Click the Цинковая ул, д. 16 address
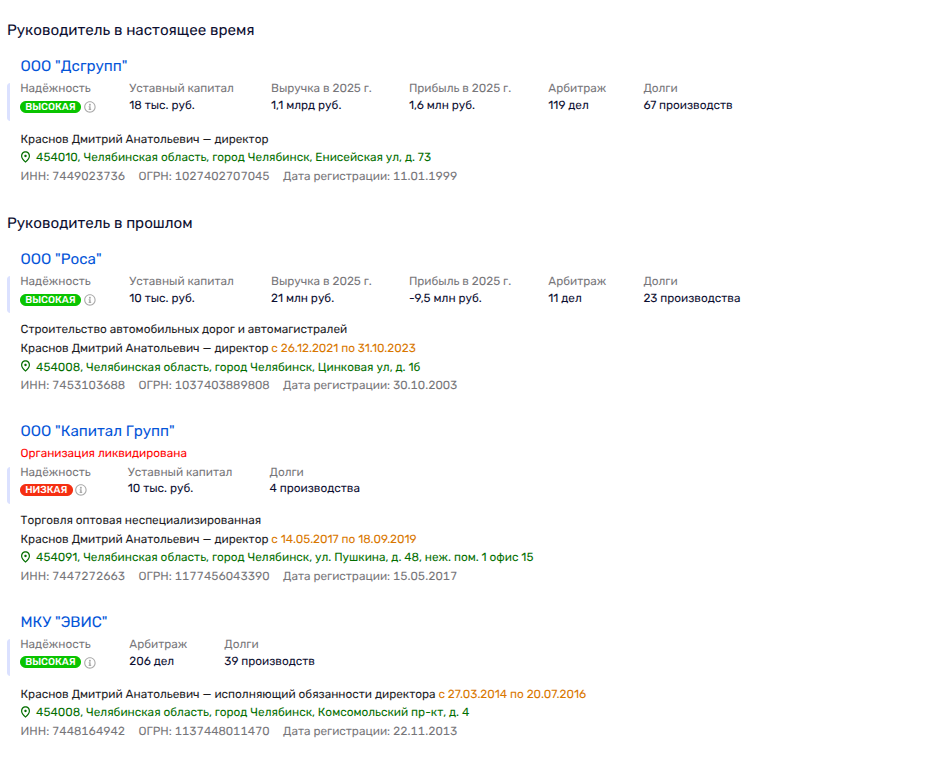The image size is (947, 764). click(227, 367)
